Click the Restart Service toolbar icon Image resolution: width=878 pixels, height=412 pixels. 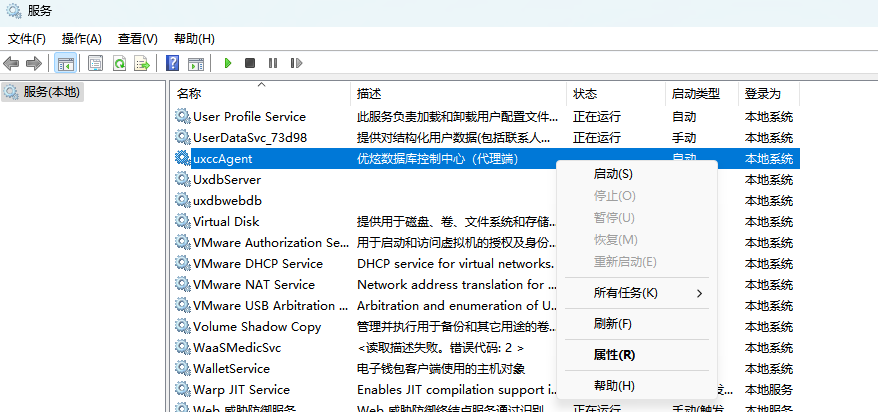(295, 63)
